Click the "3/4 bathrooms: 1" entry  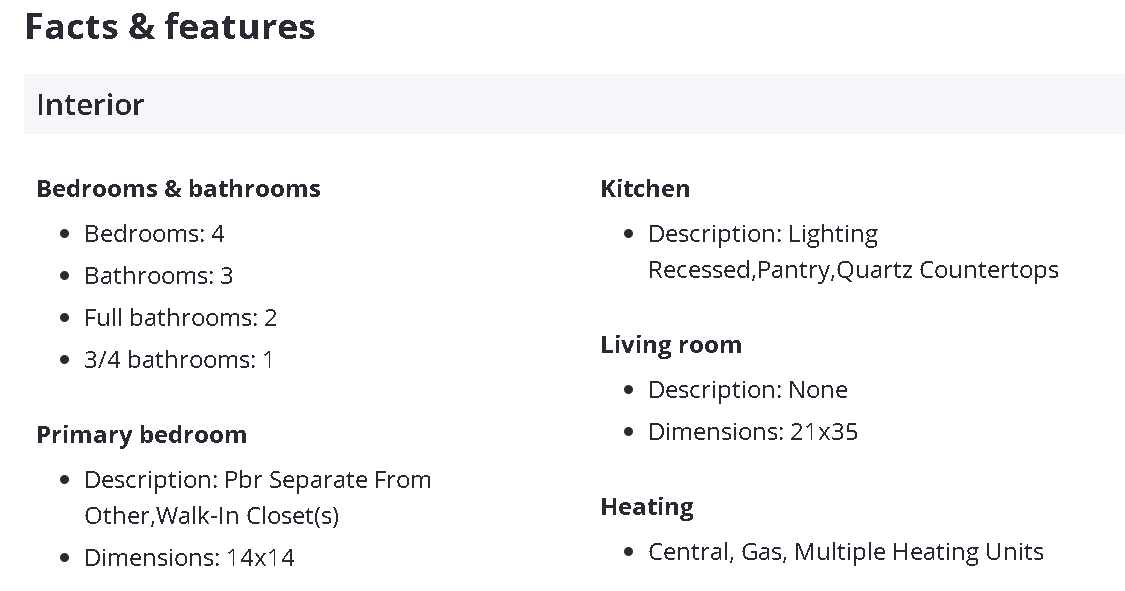(178, 360)
